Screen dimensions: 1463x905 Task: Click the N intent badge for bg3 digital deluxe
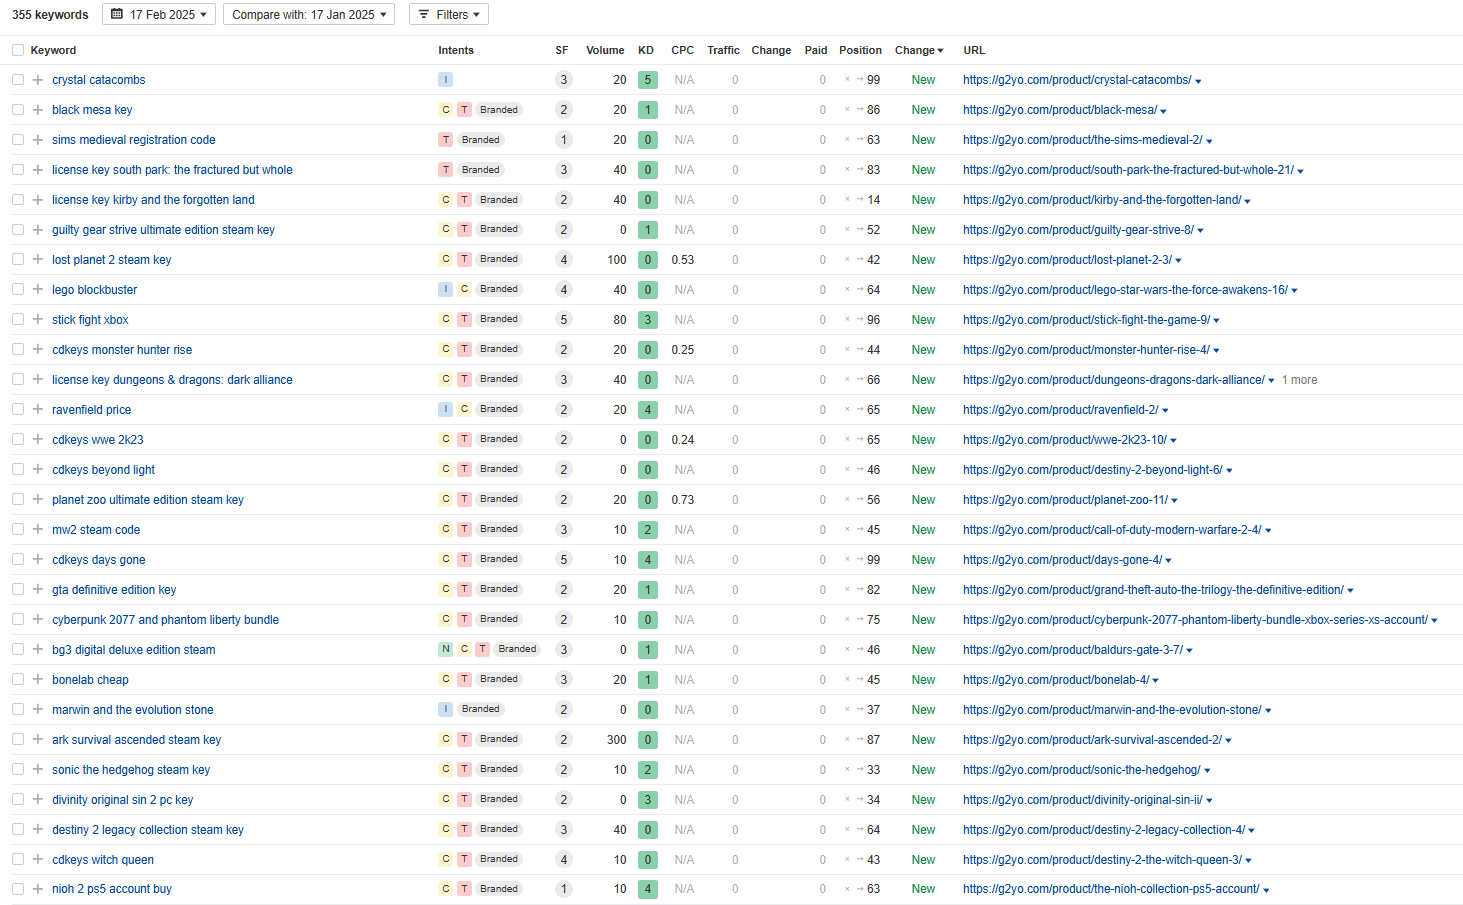click(x=446, y=650)
